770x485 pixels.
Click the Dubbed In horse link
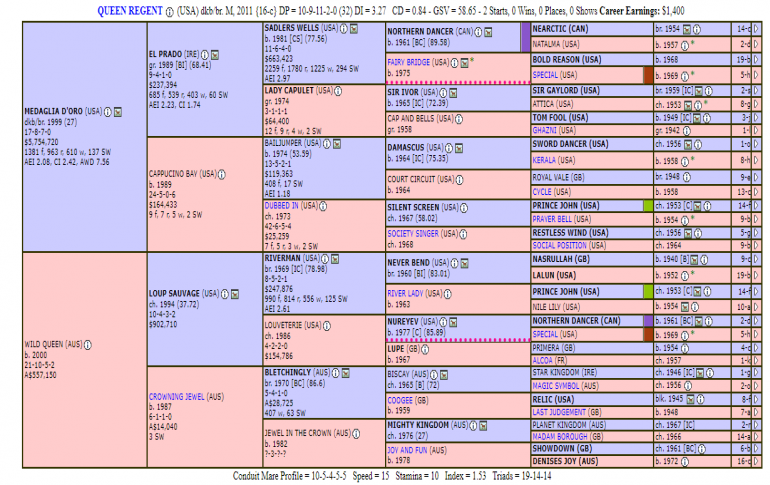coord(281,206)
